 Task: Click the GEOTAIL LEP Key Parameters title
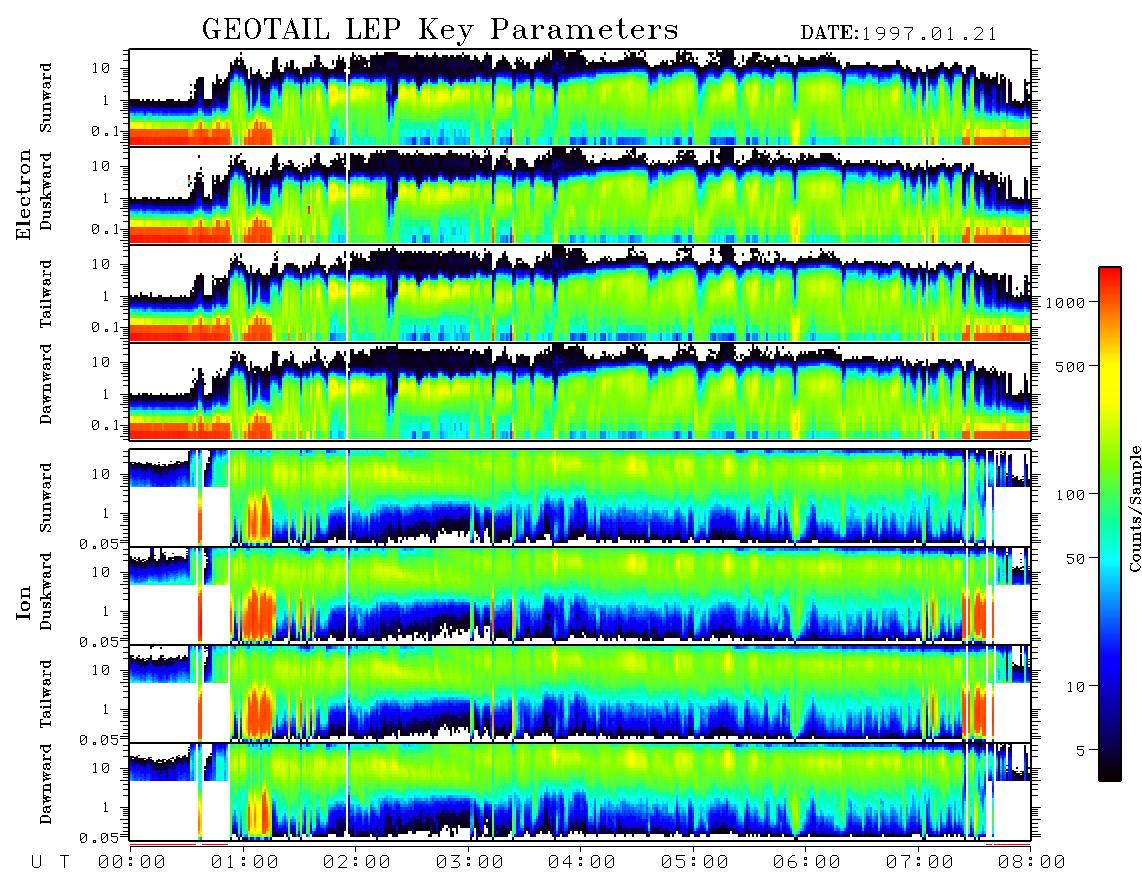[440, 30]
